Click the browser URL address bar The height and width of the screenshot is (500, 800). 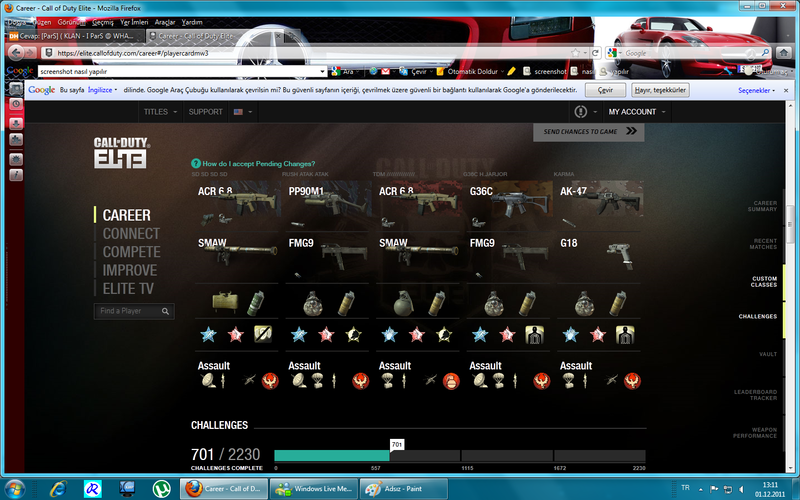tap(311, 53)
